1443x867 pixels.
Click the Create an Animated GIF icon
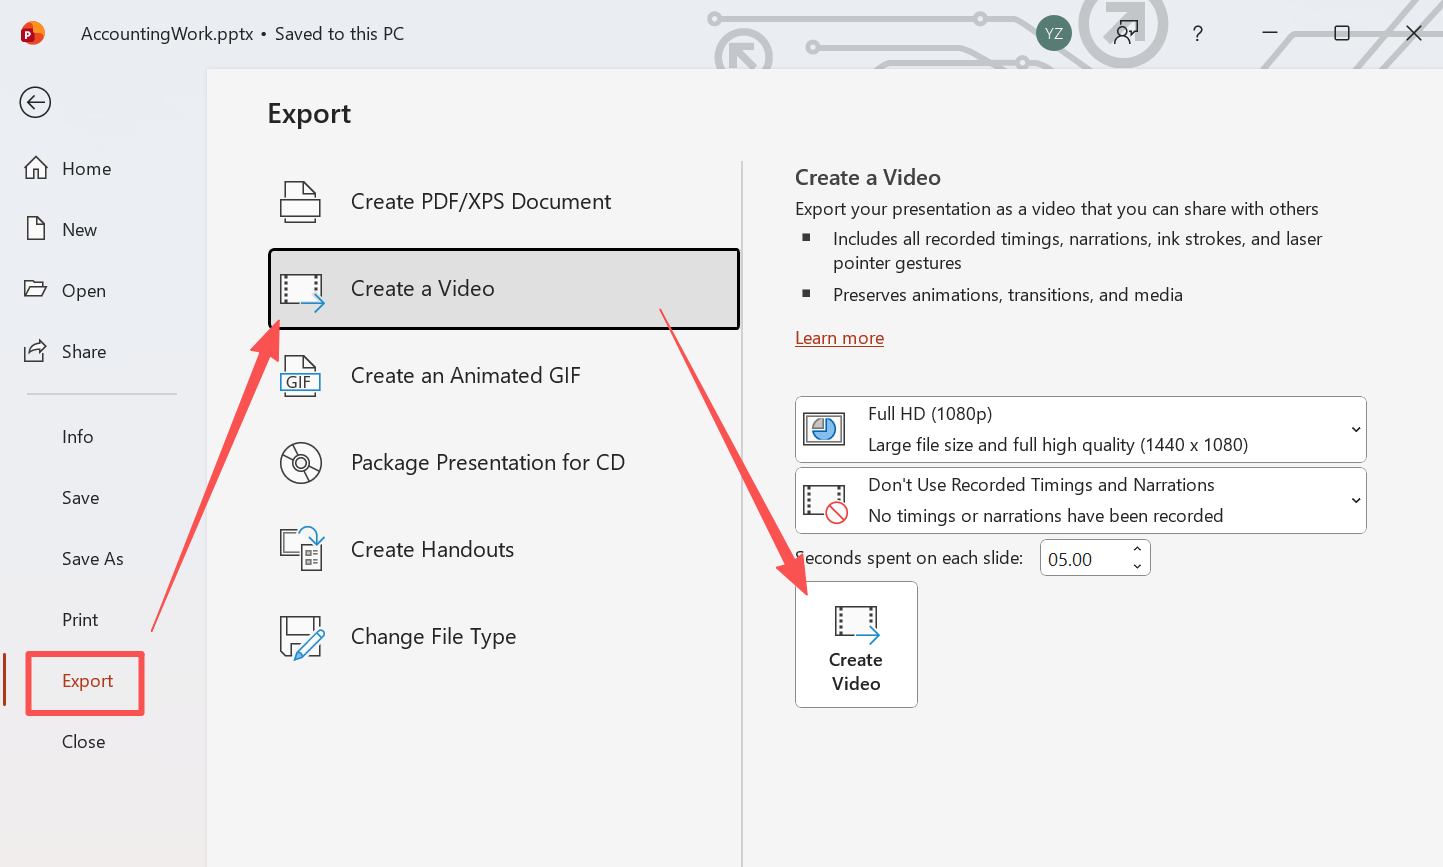coord(300,376)
